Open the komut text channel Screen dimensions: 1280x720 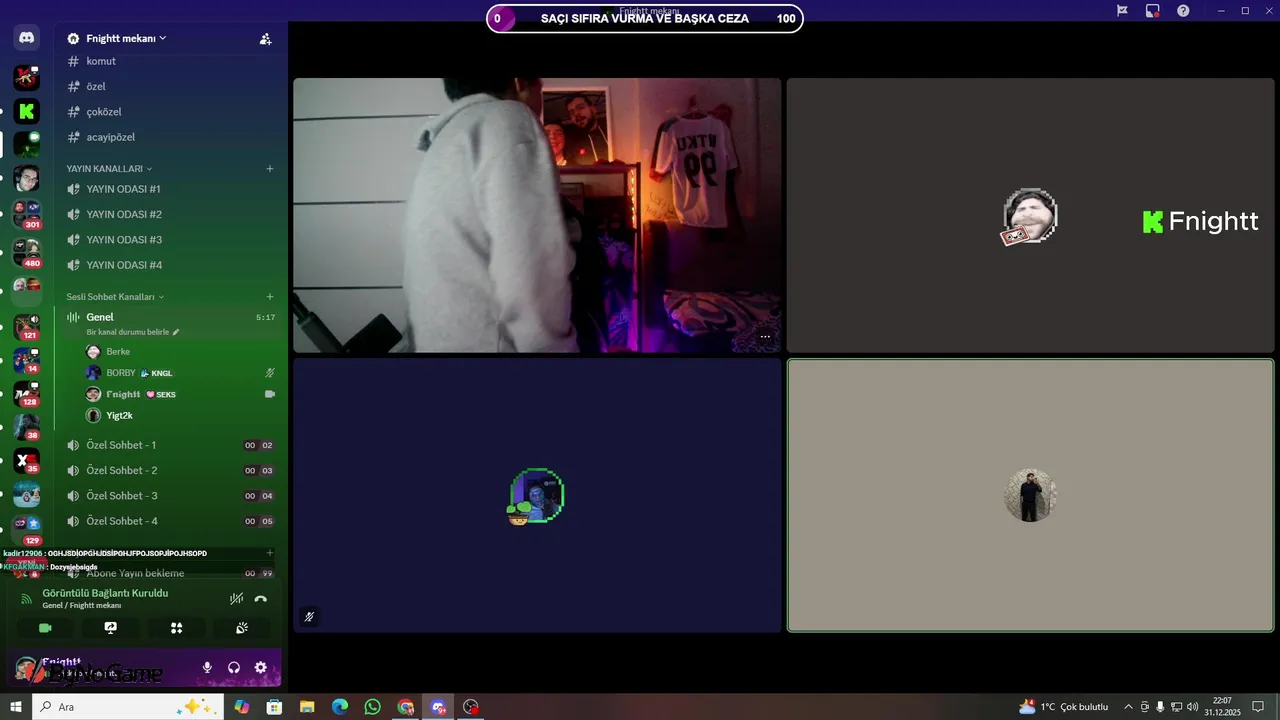tap(170, 61)
